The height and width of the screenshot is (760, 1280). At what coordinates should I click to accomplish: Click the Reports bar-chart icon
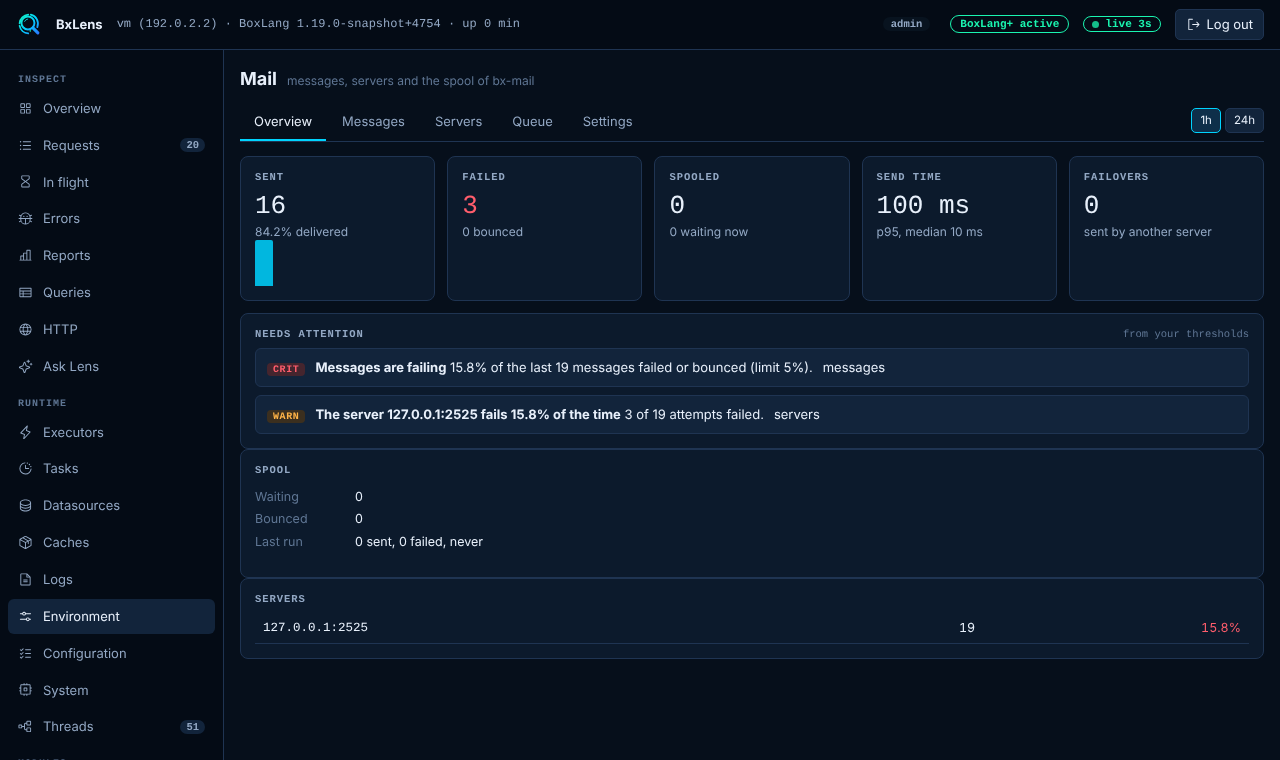[x=25, y=255]
